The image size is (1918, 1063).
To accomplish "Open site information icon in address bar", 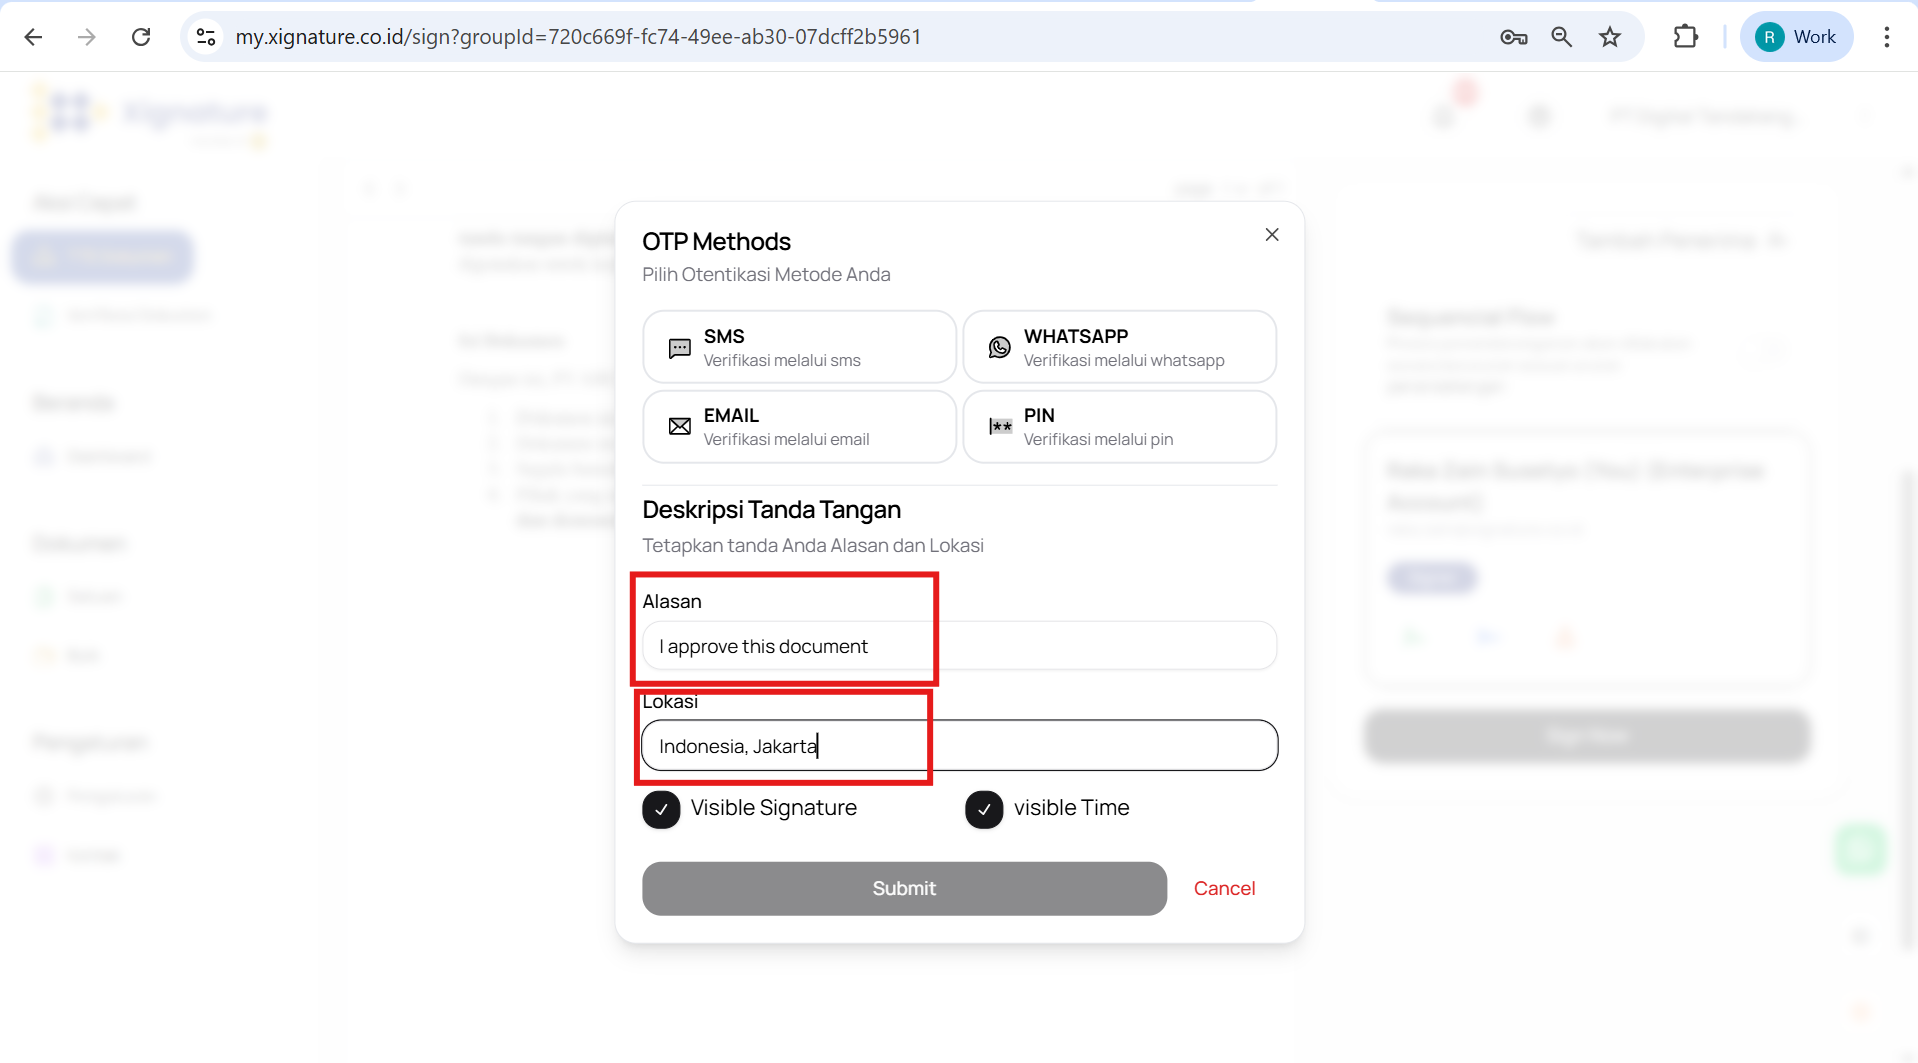I will point(206,37).
